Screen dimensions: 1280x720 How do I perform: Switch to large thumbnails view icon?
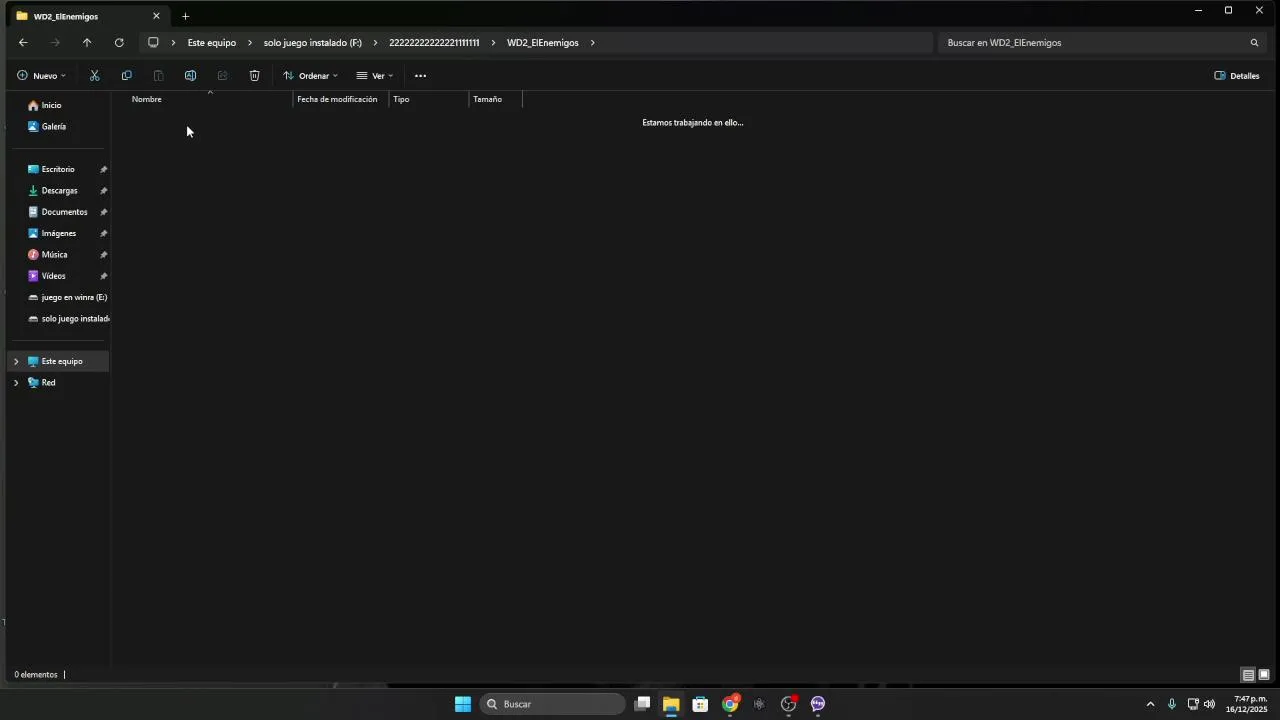[1264, 675]
